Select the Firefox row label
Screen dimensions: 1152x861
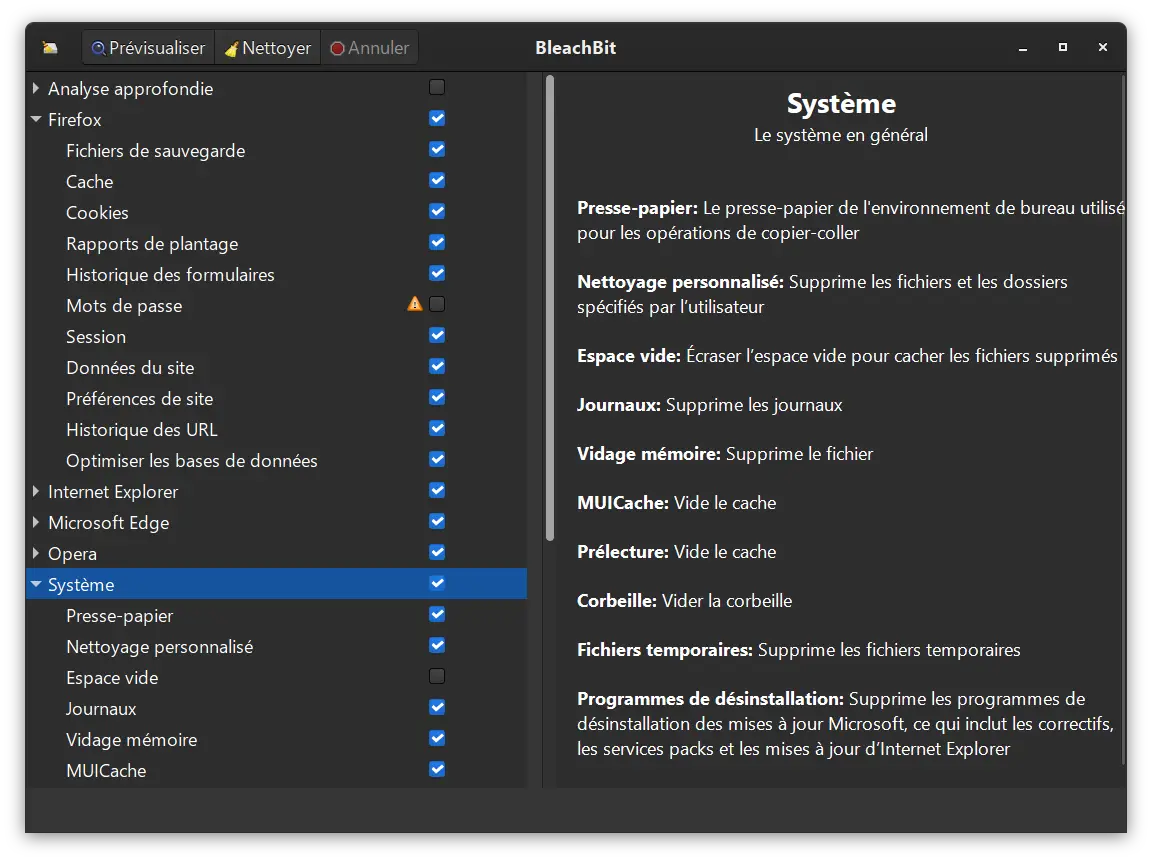(x=74, y=120)
